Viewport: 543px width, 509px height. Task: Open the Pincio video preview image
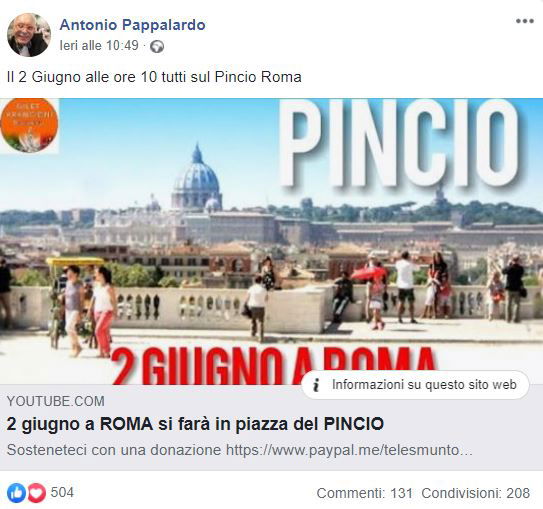(272, 241)
